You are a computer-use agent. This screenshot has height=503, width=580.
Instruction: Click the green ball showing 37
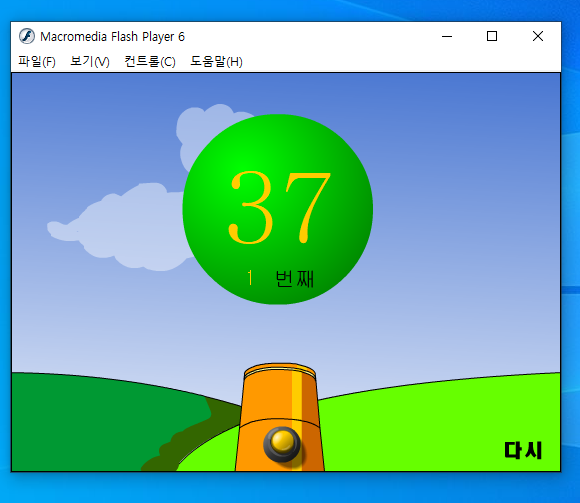pyautogui.click(x=278, y=209)
